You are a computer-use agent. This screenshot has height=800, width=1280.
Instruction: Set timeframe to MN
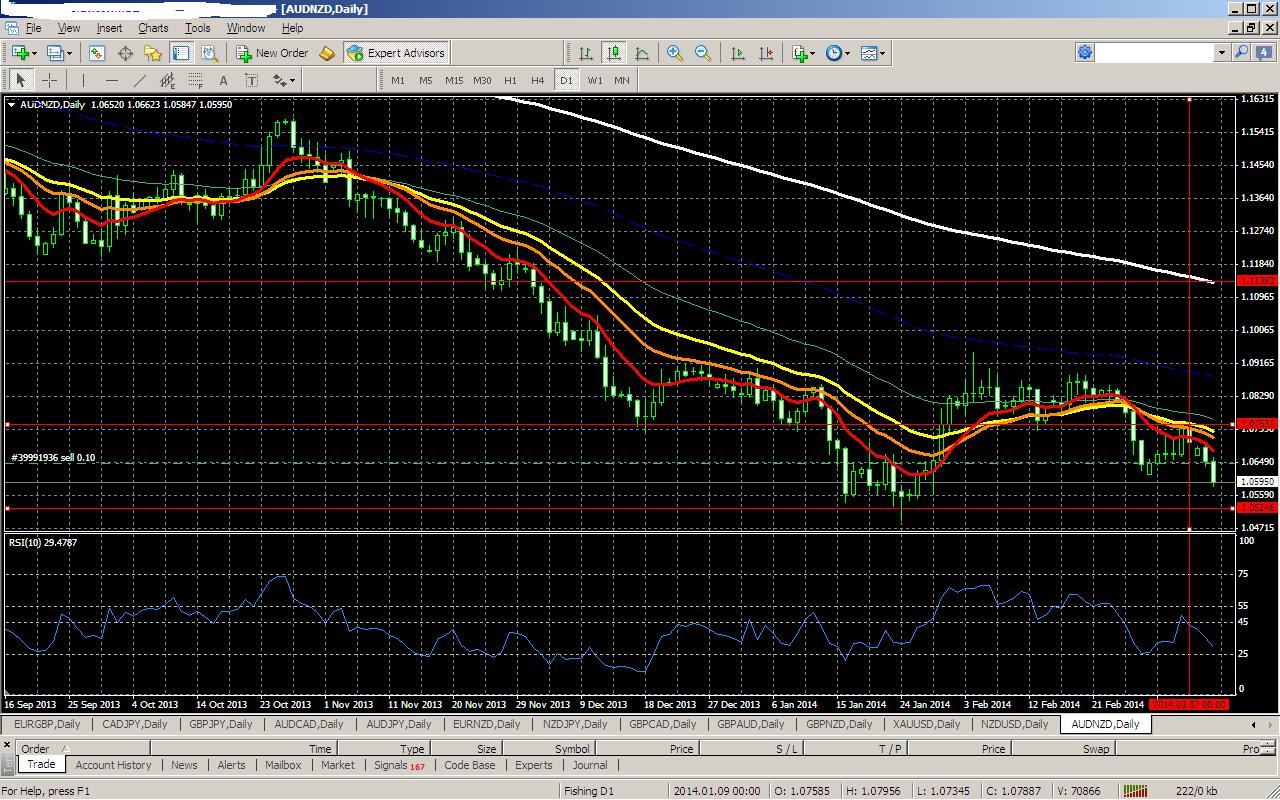click(622, 80)
